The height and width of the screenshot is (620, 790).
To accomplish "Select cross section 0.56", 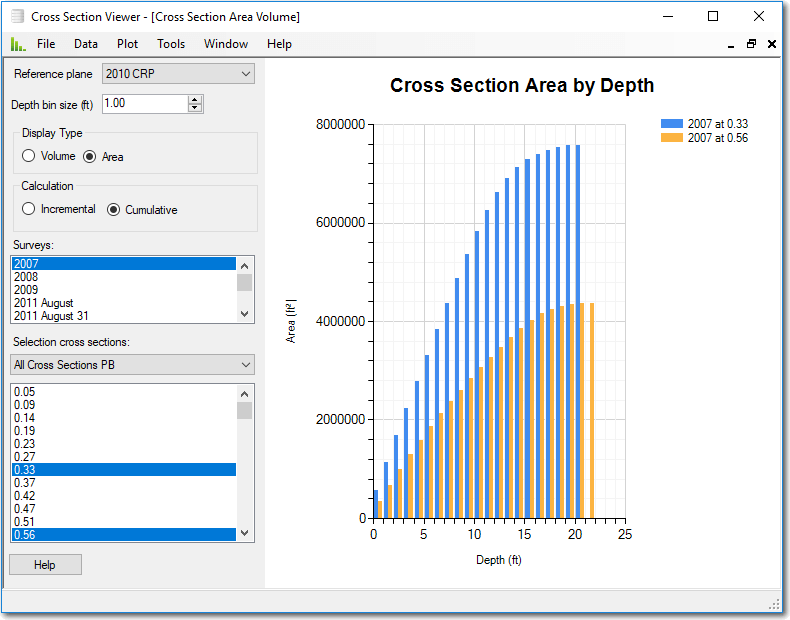I will pos(124,535).
